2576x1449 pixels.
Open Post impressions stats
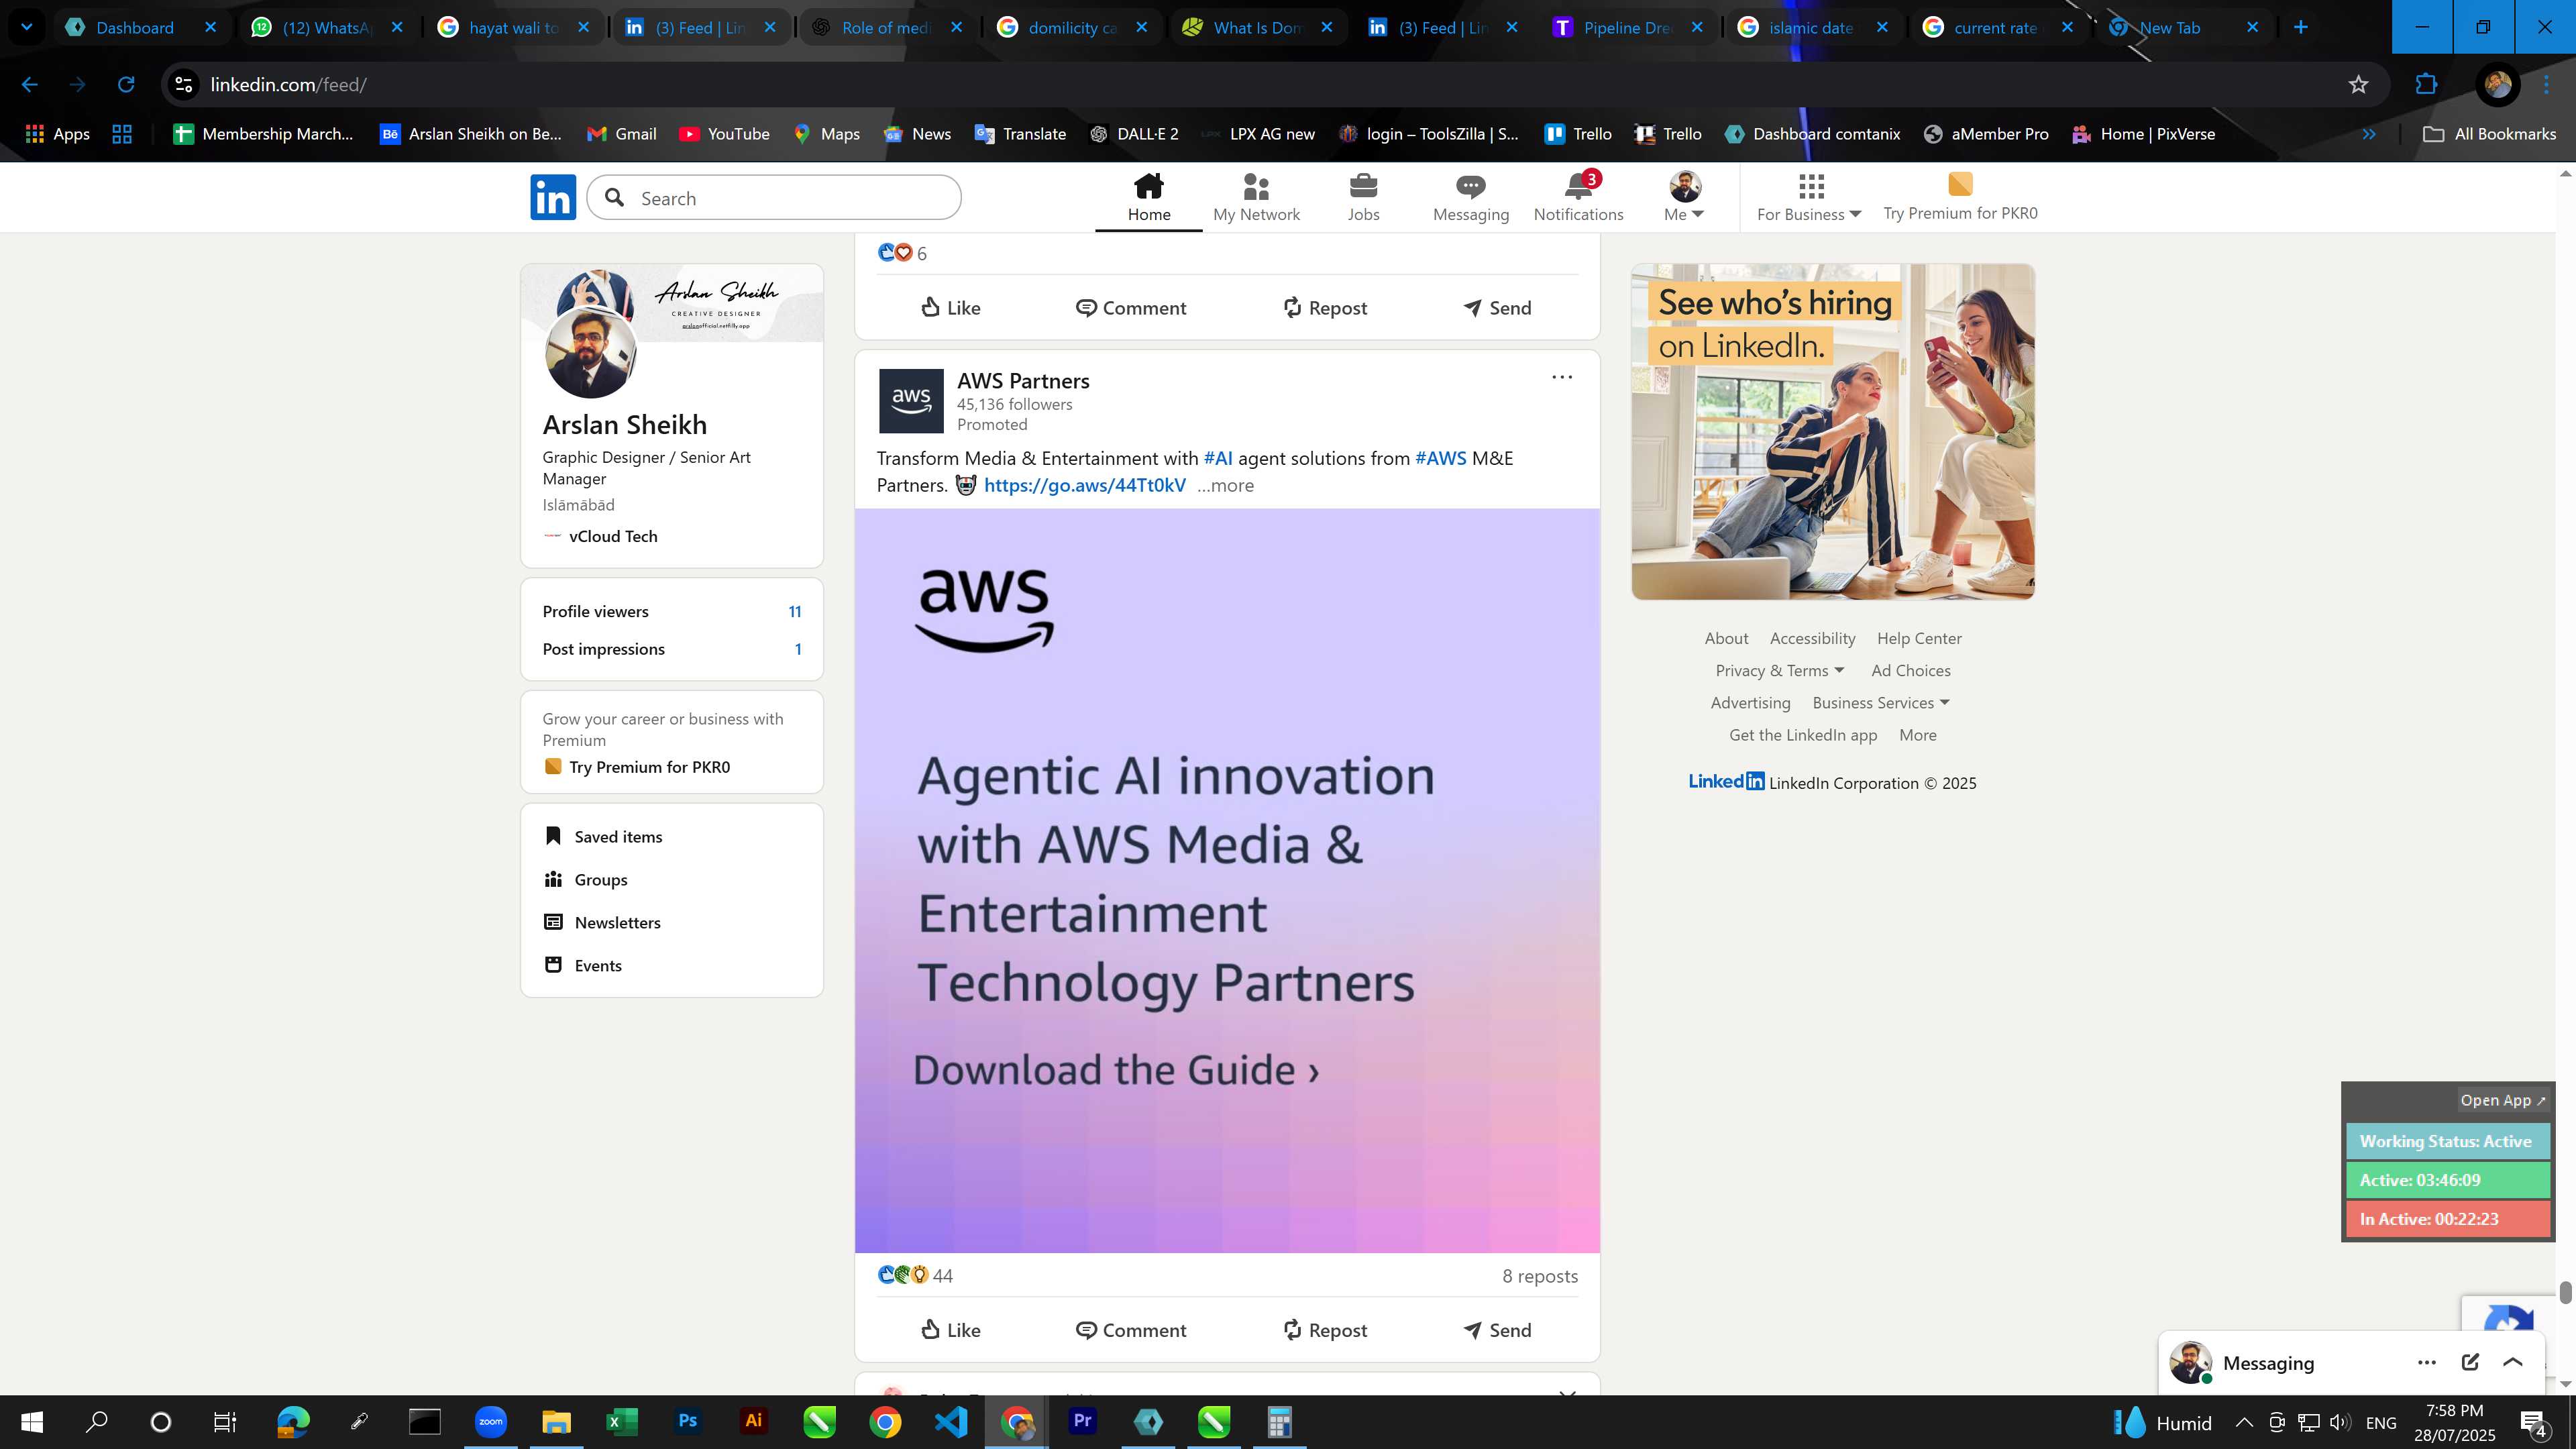pos(672,650)
